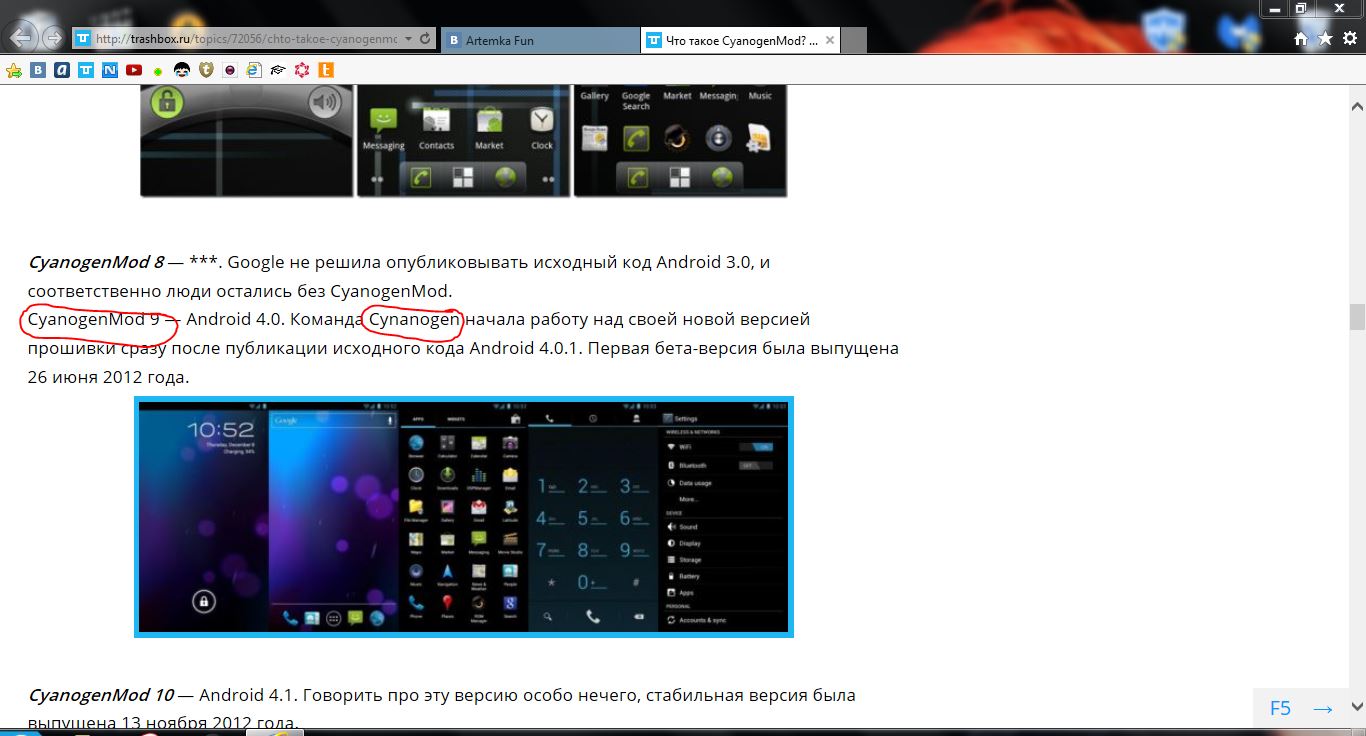The width and height of the screenshot is (1366, 736).
Task: Switch to the Artemka Fun tab
Action: [540, 40]
